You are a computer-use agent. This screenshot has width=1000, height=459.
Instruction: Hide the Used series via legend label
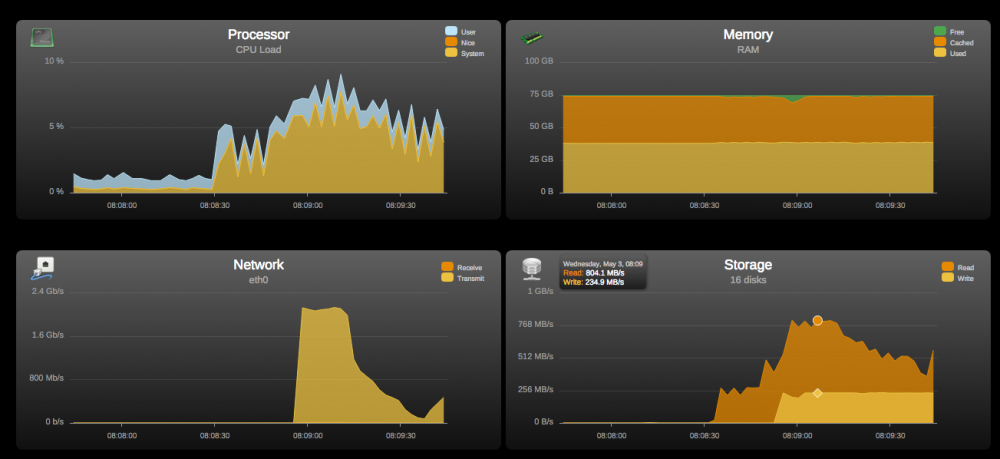click(x=958, y=54)
